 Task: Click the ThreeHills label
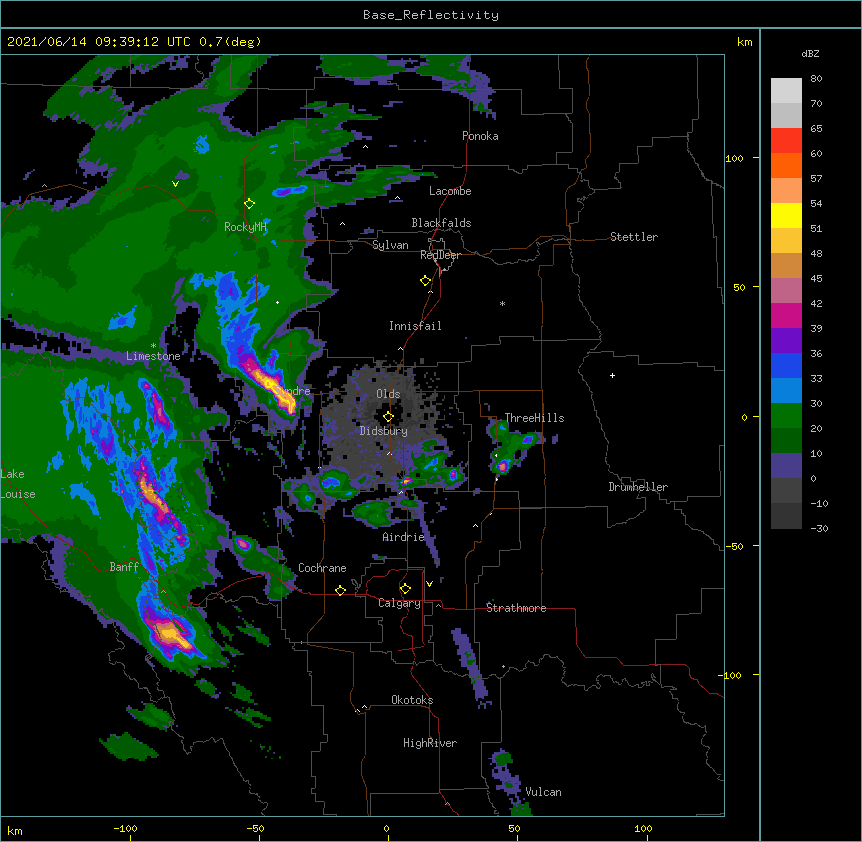(534, 418)
